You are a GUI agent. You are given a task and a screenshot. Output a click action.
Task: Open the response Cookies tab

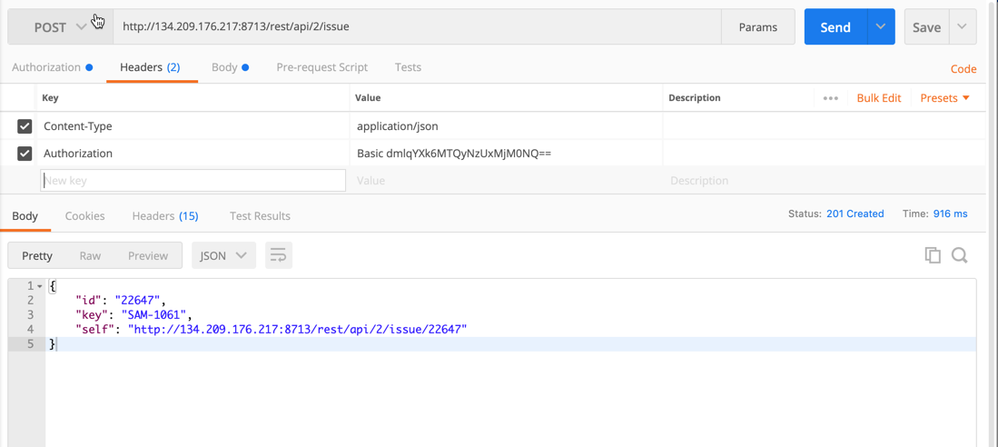[85, 216]
